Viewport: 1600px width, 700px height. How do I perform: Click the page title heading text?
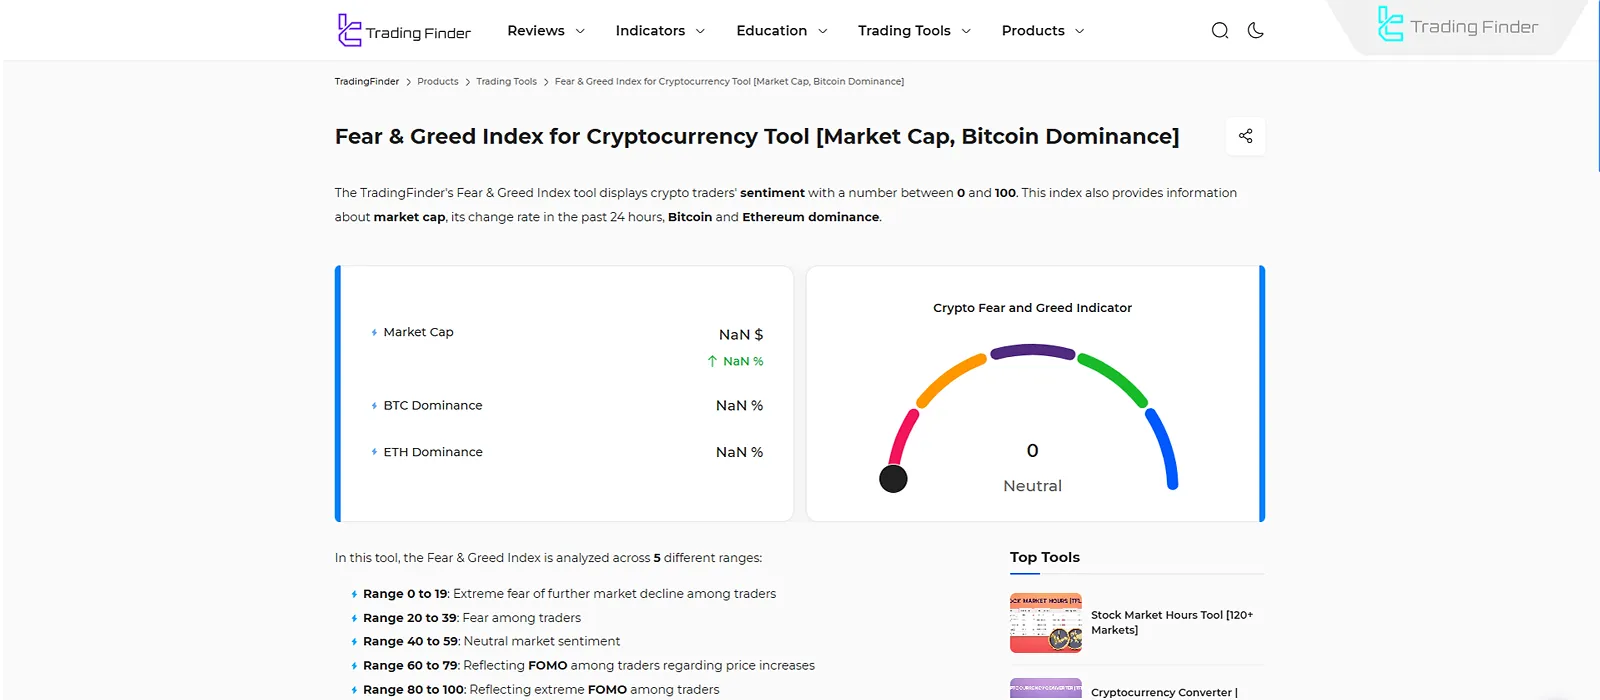coord(757,136)
